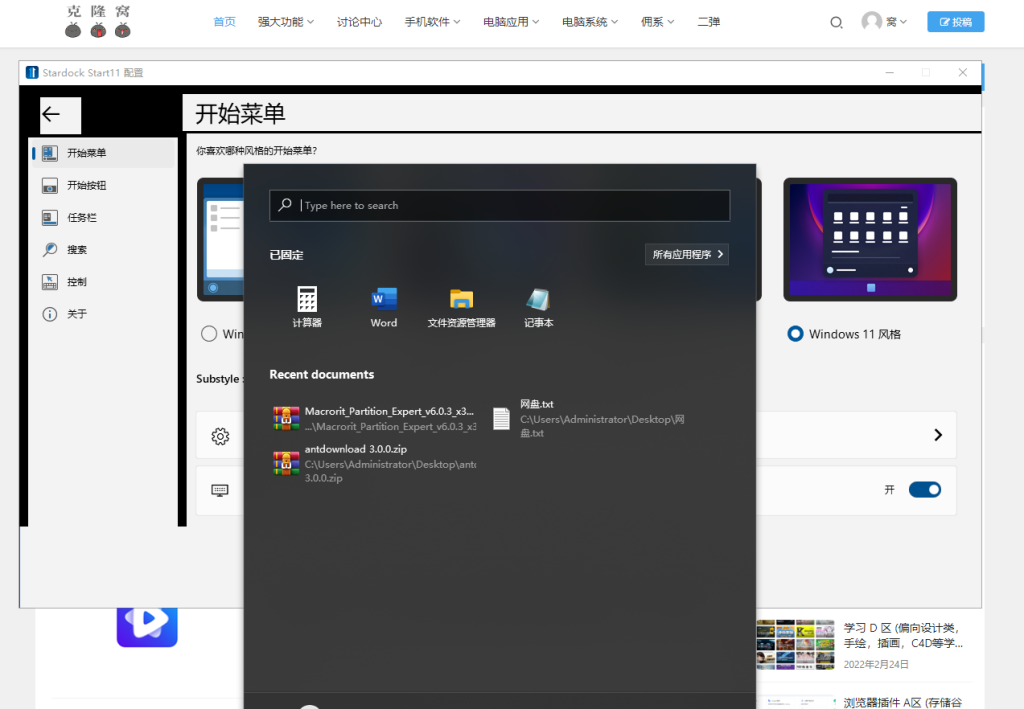This screenshot has height=709, width=1024.
Task: Click the blue play app icon
Action: (147, 627)
